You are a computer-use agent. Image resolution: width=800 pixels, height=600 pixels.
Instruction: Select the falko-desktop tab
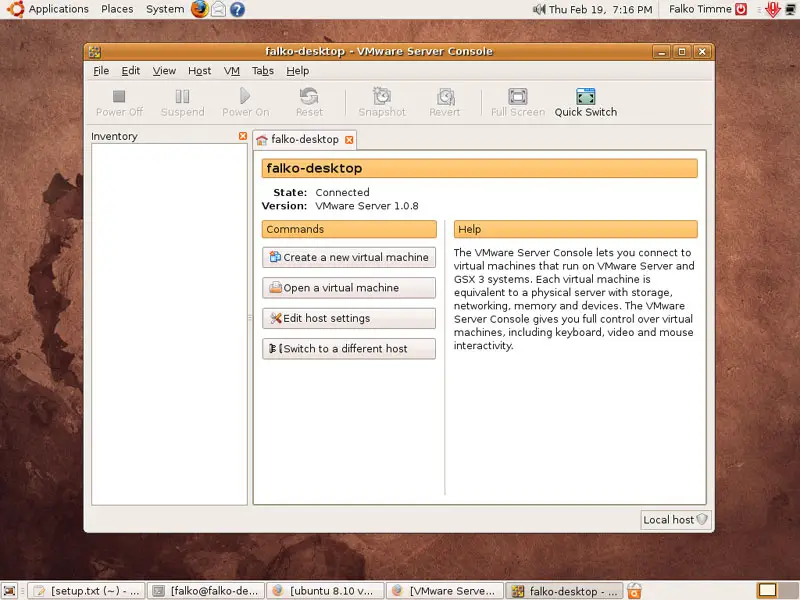tap(305, 140)
